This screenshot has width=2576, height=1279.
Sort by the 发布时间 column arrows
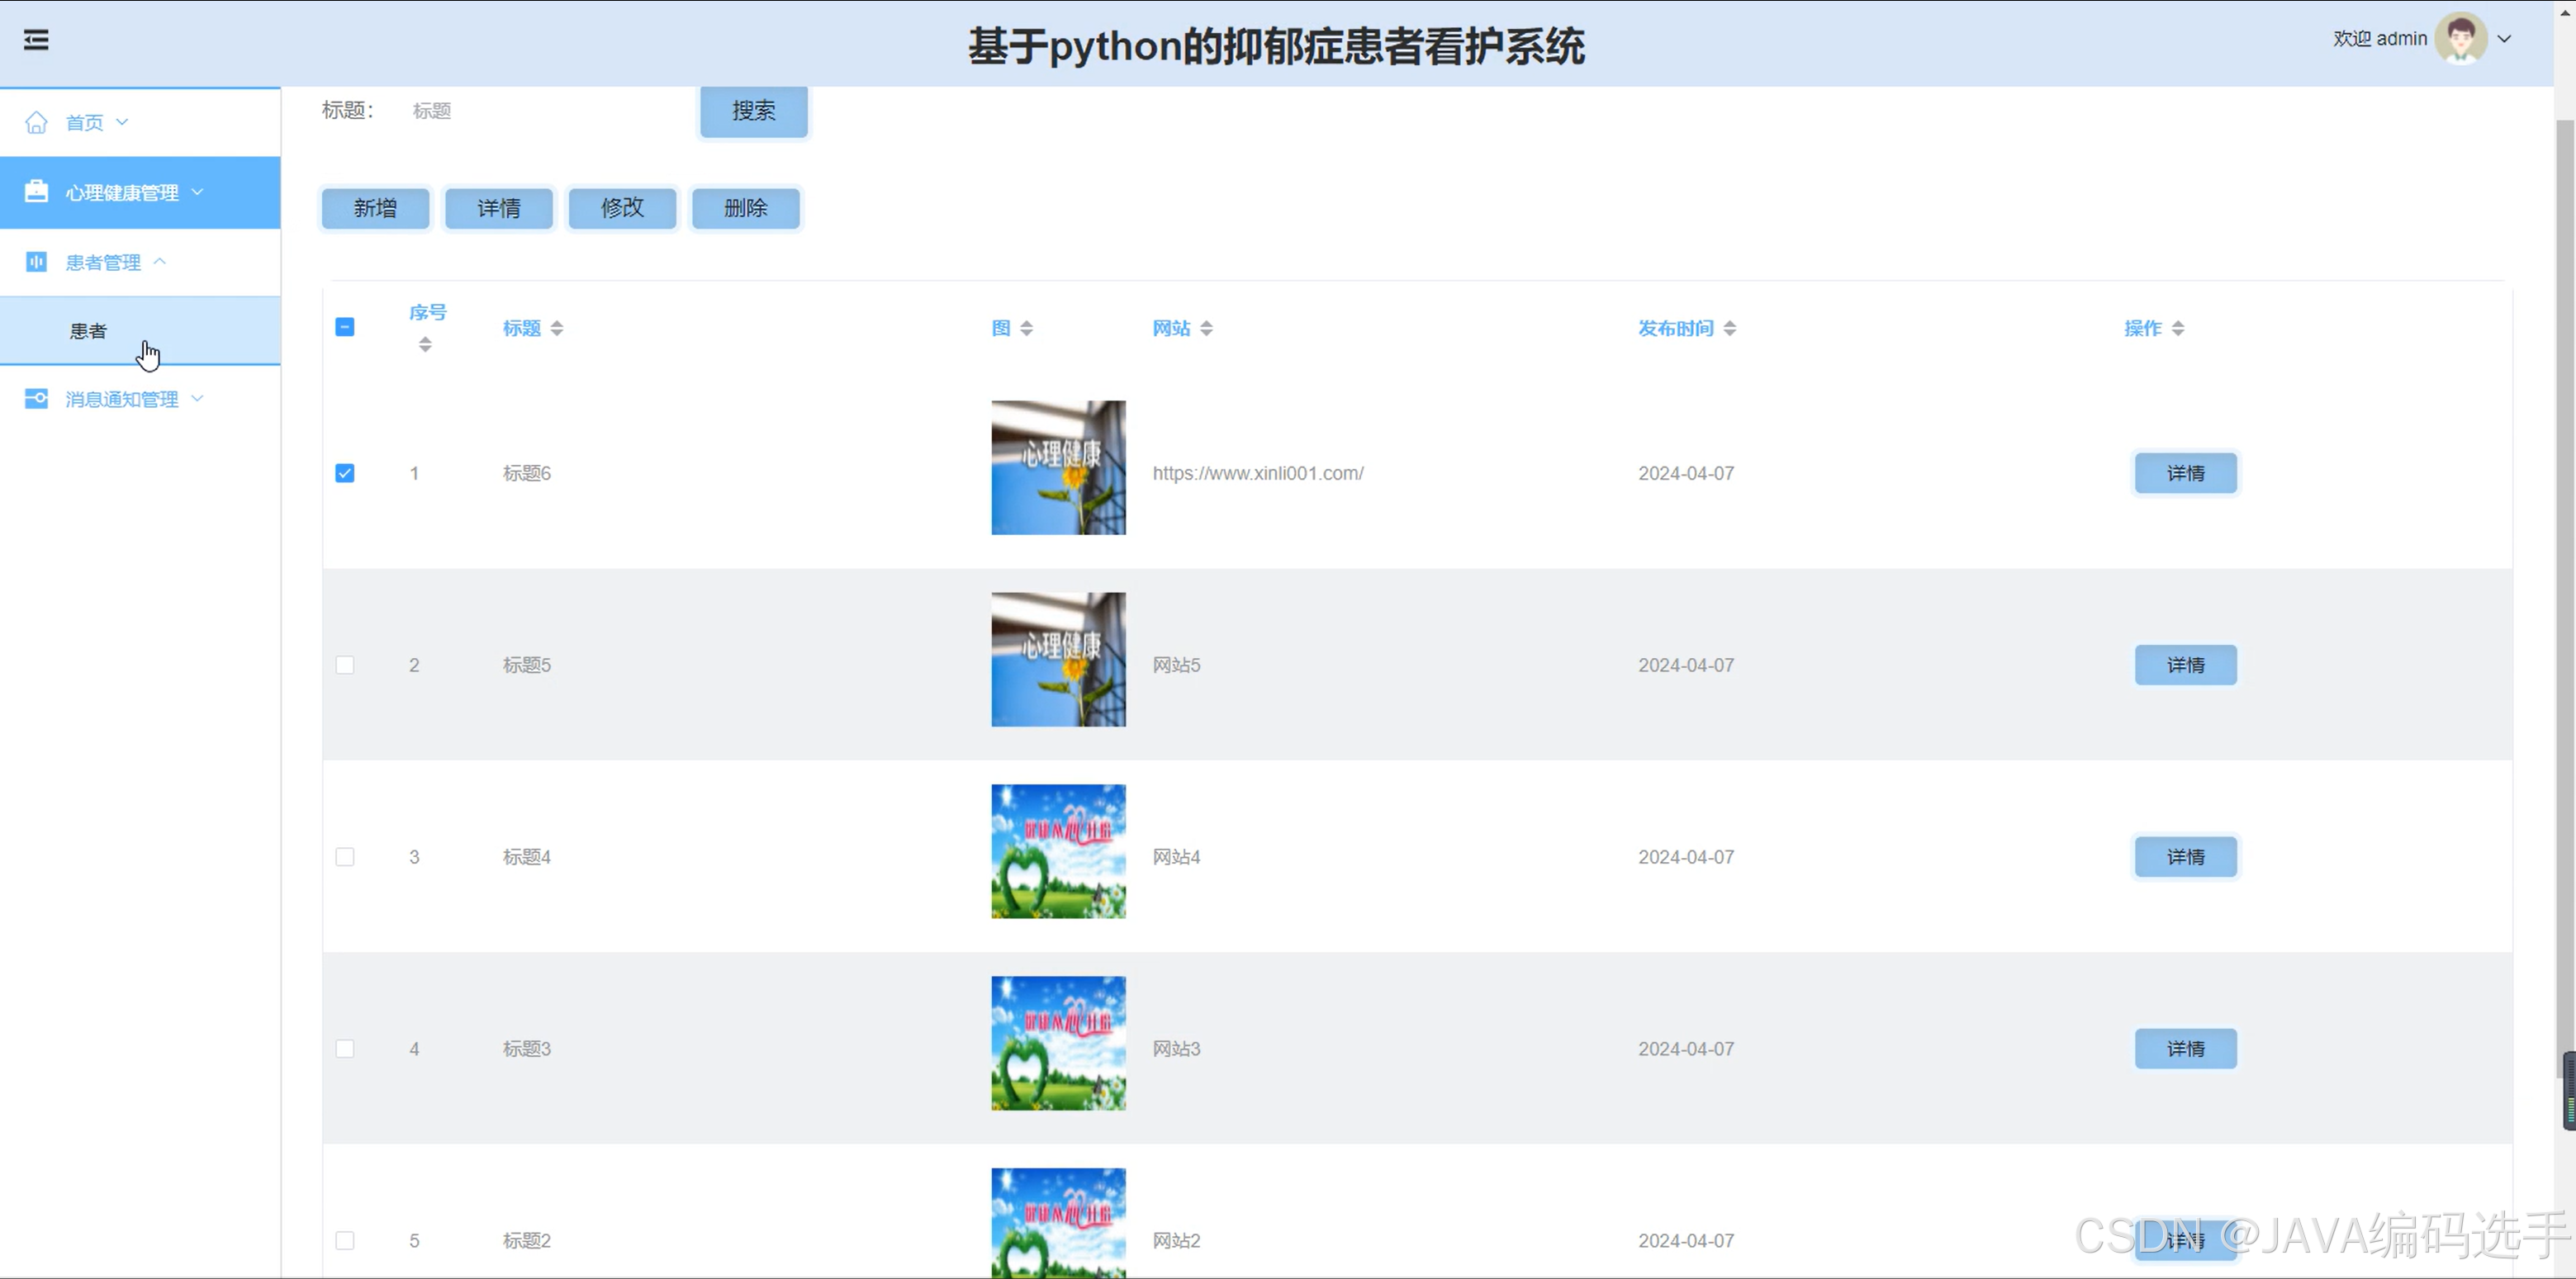point(1730,328)
